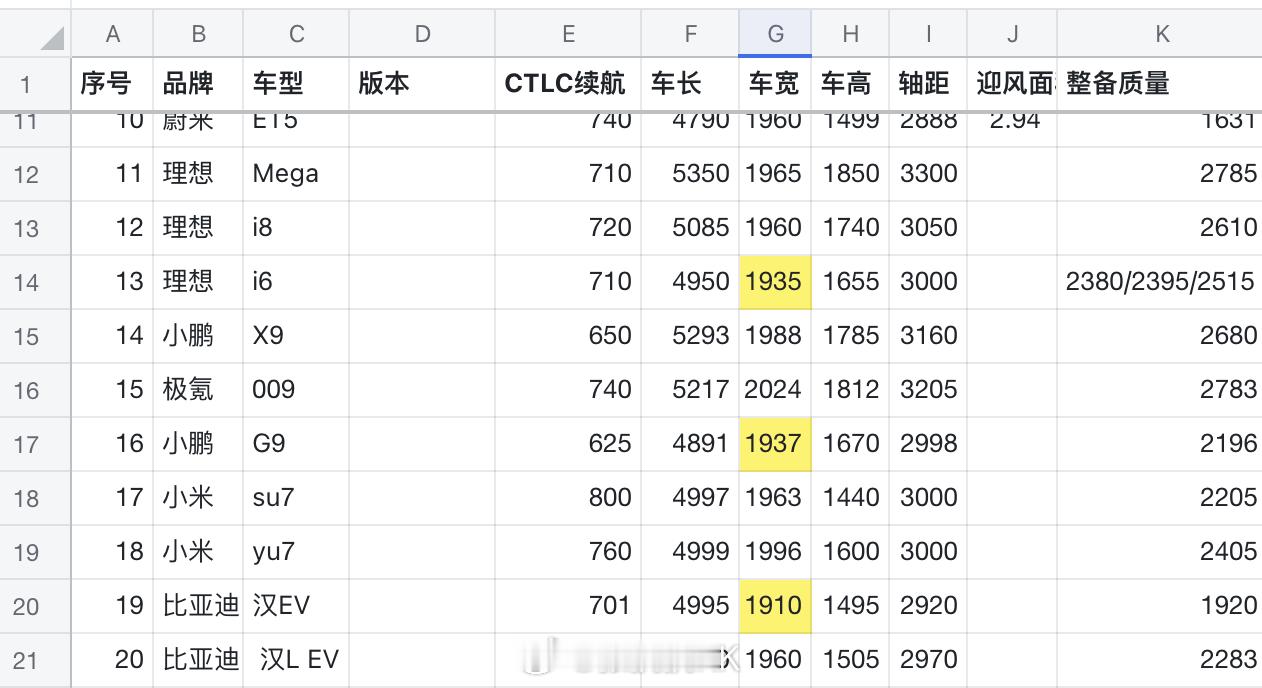
Task: Select column H header
Action: pos(850,34)
